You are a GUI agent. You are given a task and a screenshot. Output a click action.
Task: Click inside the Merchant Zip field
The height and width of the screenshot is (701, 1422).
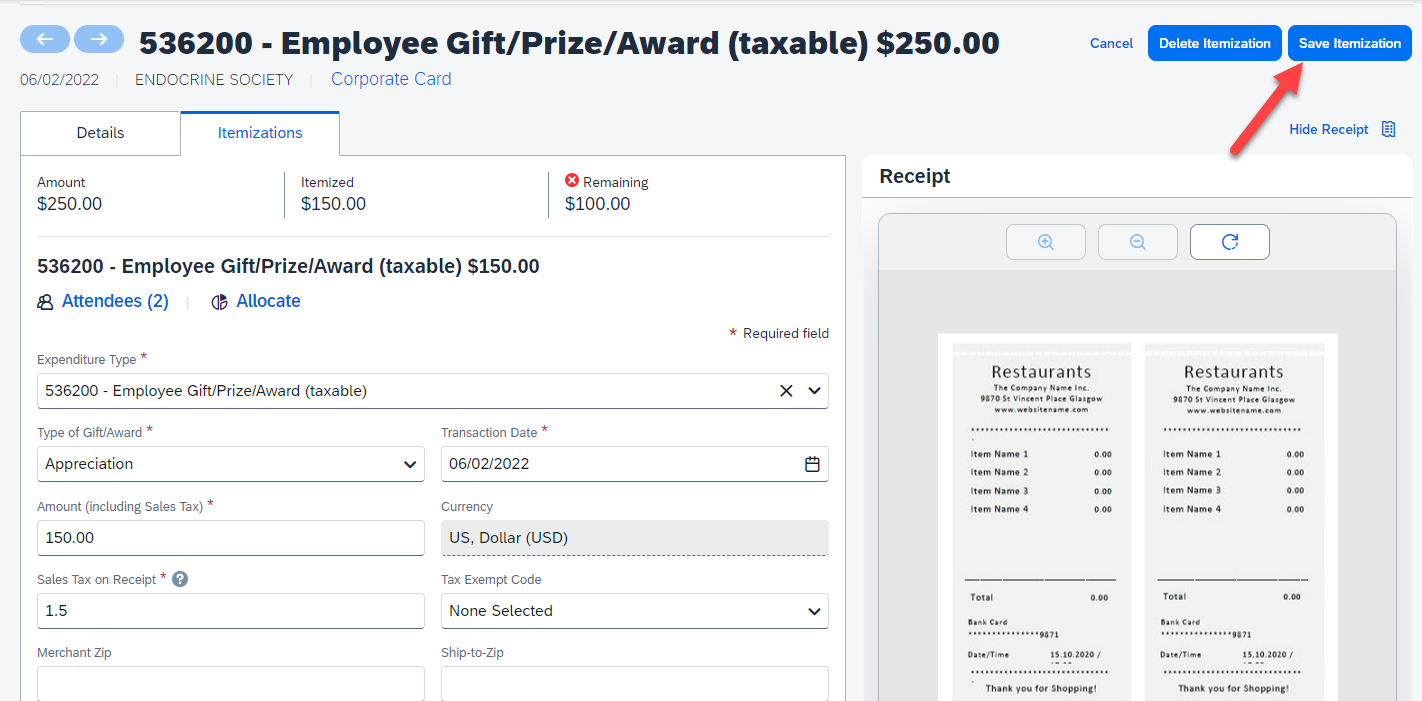click(230, 684)
